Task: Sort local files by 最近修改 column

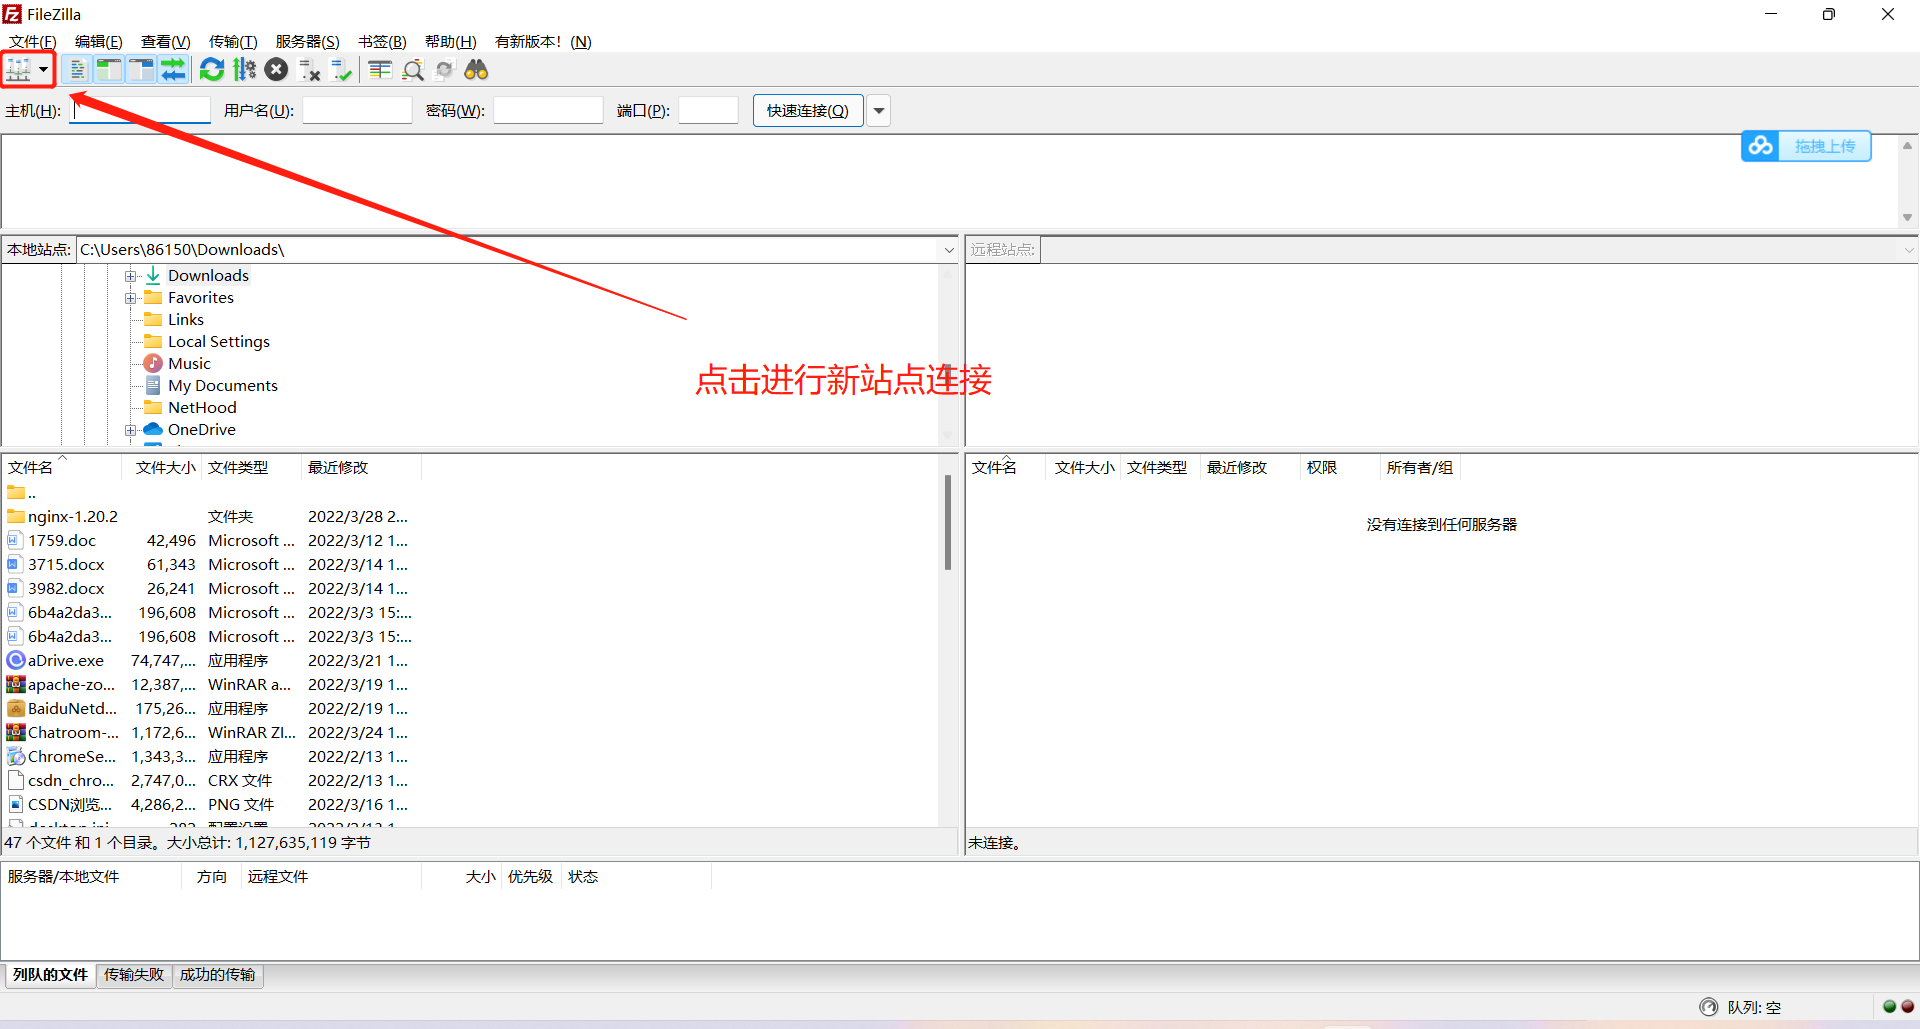Action: 361,468
